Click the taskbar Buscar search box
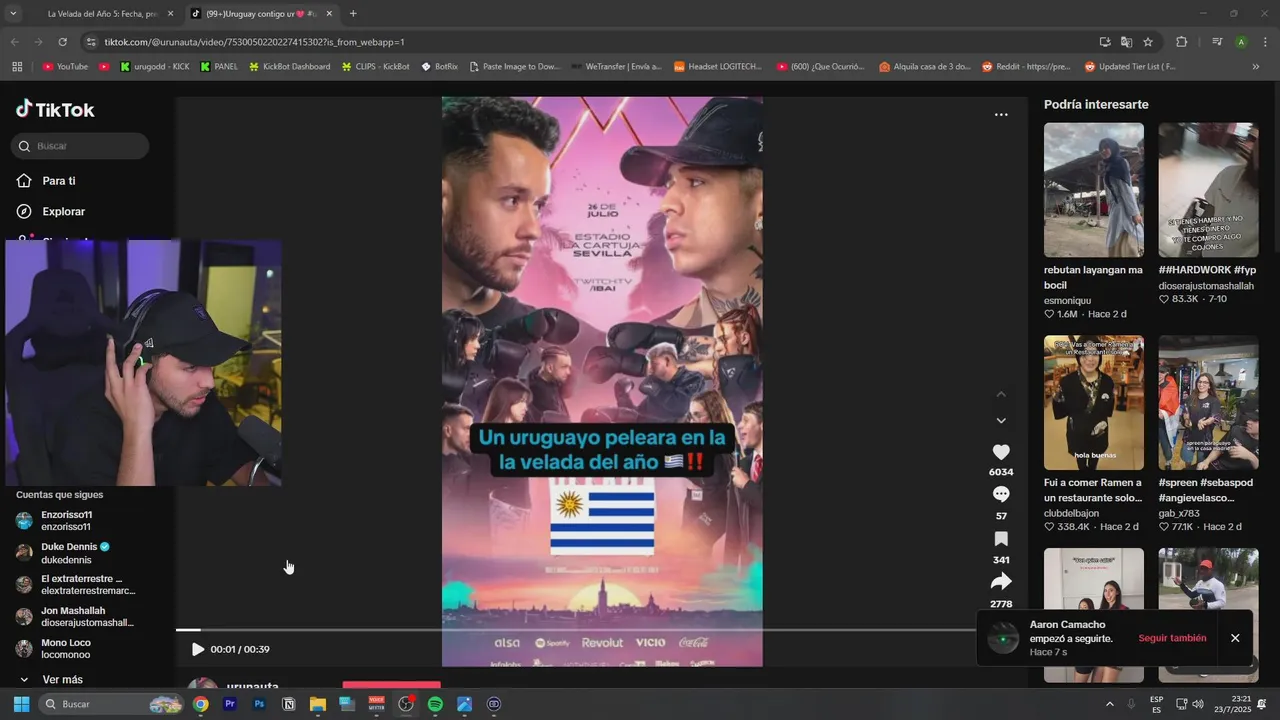 (110, 704)
